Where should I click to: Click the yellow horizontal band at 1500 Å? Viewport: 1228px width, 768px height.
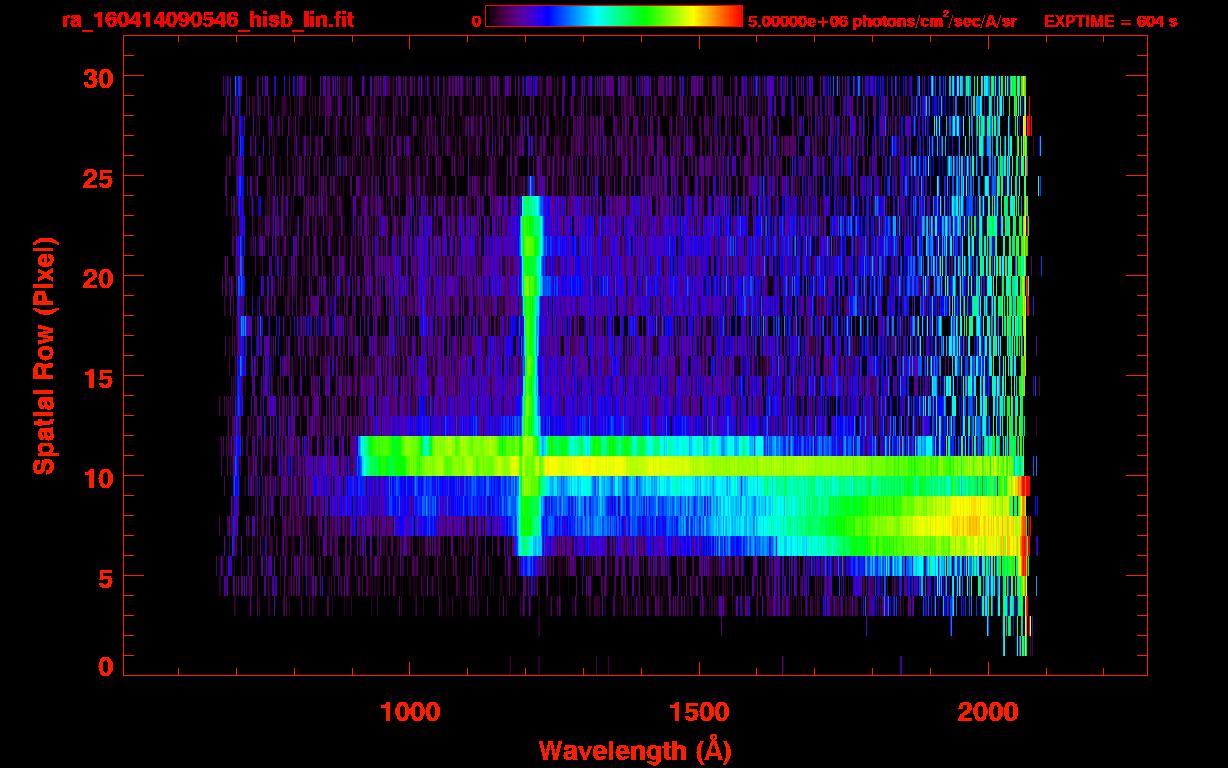[698, 466]
